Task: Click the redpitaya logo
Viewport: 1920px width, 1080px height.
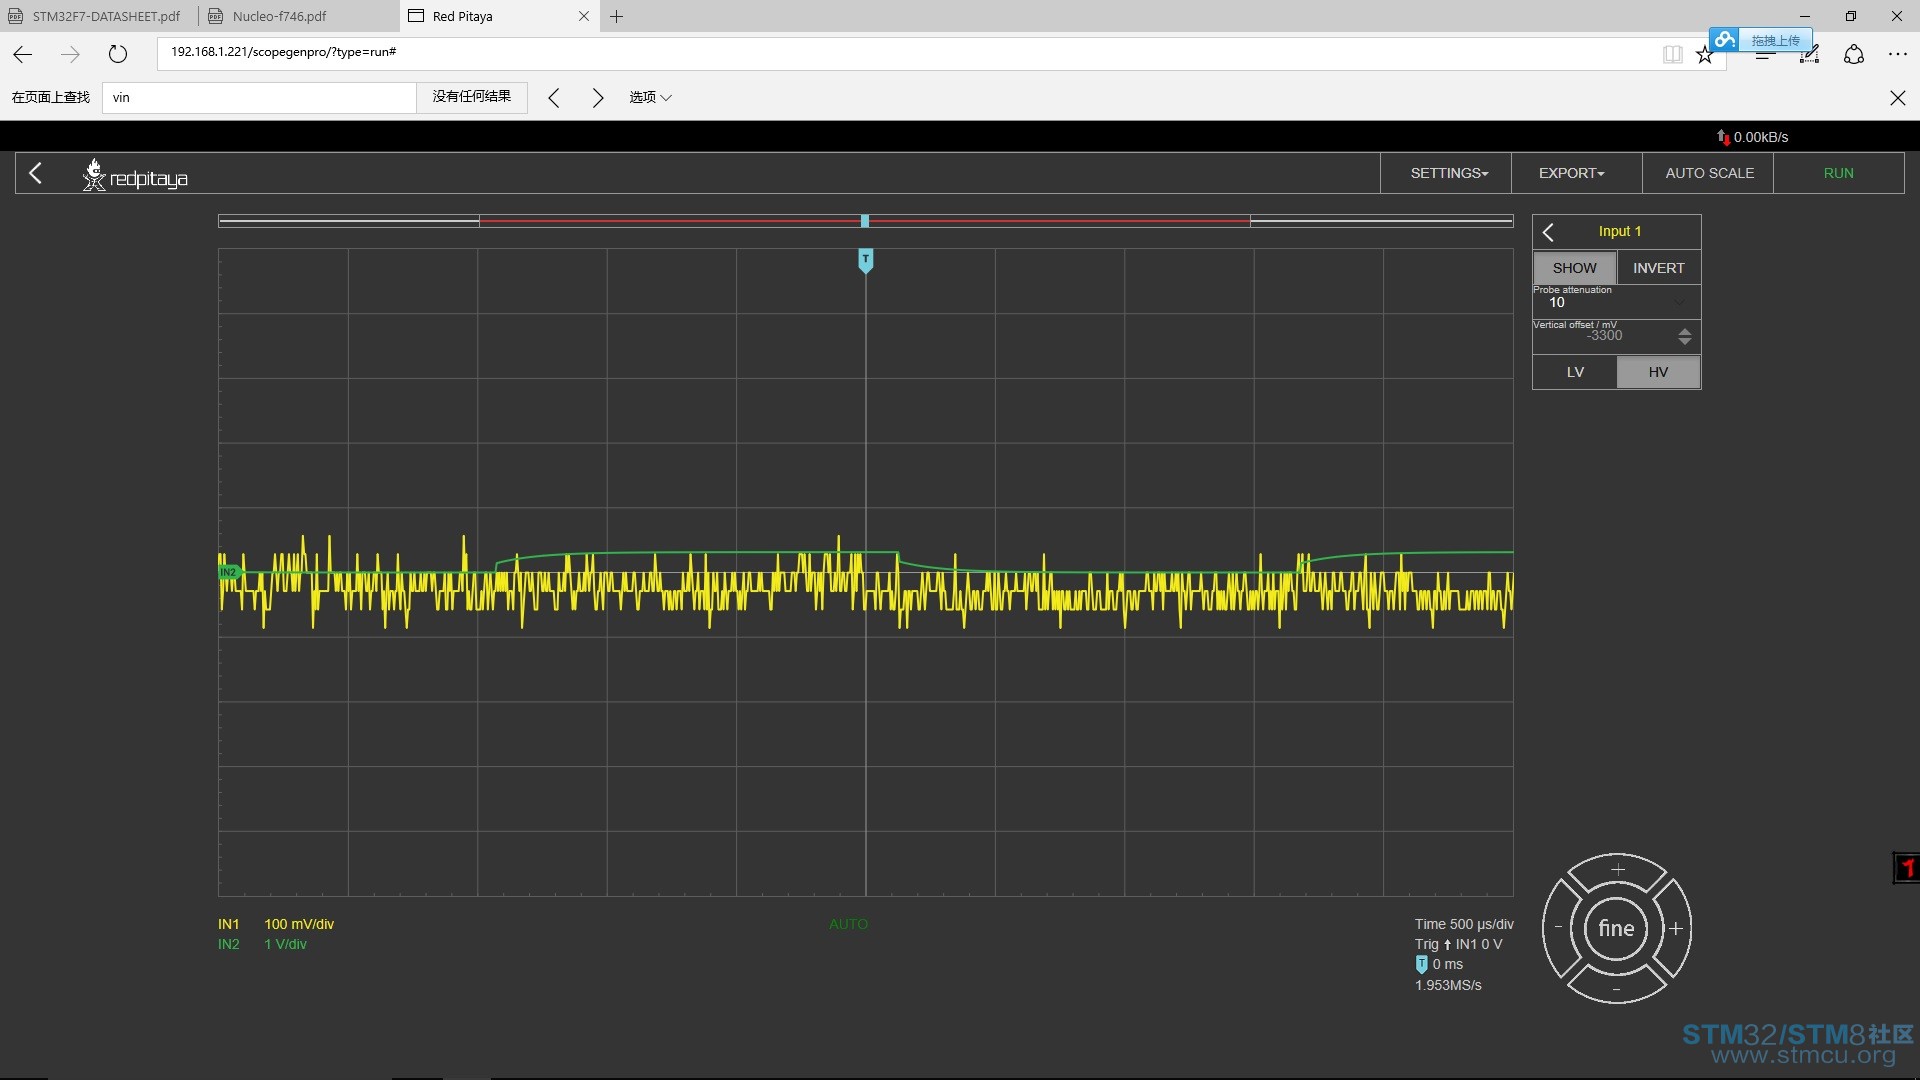Action: (135, 175)
